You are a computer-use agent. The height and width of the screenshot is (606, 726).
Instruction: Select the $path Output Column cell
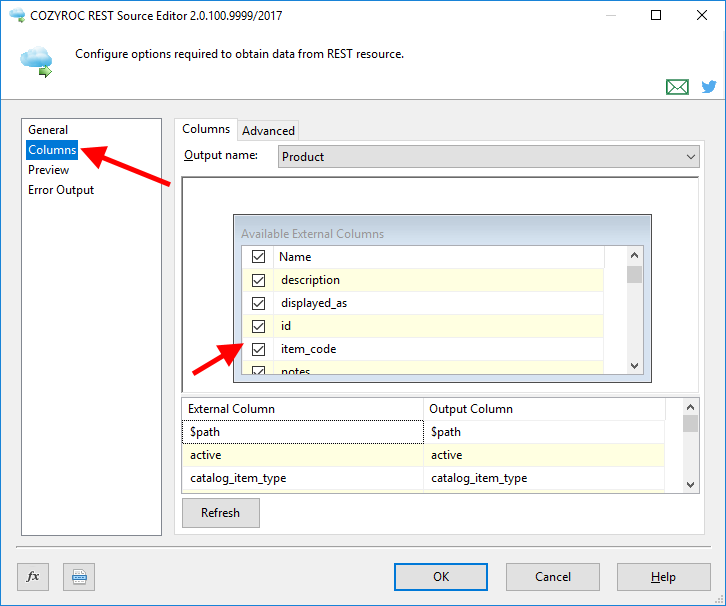(x=544, y=432)
